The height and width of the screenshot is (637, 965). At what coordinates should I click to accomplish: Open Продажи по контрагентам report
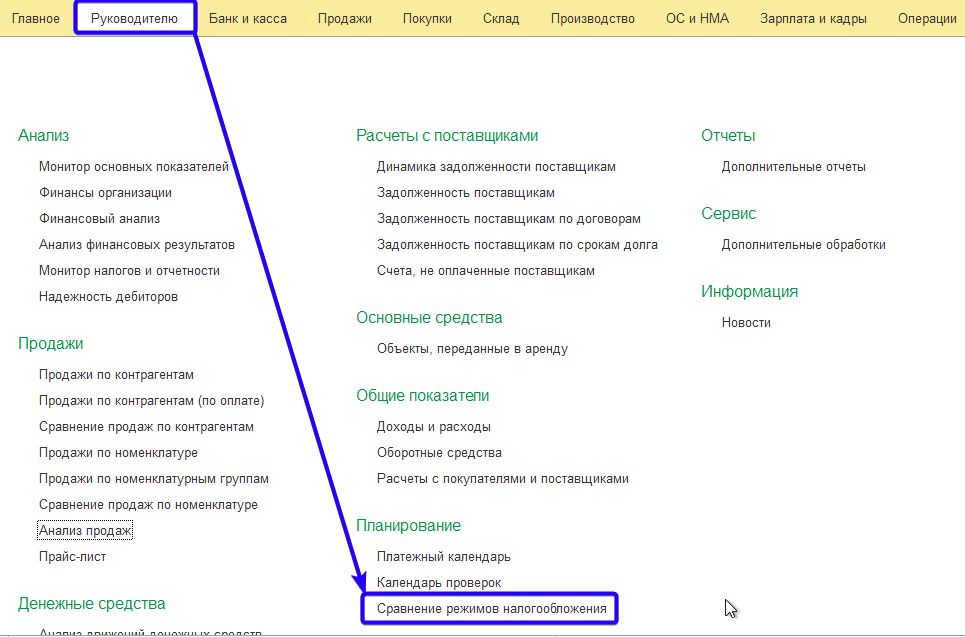pos(116,375)
